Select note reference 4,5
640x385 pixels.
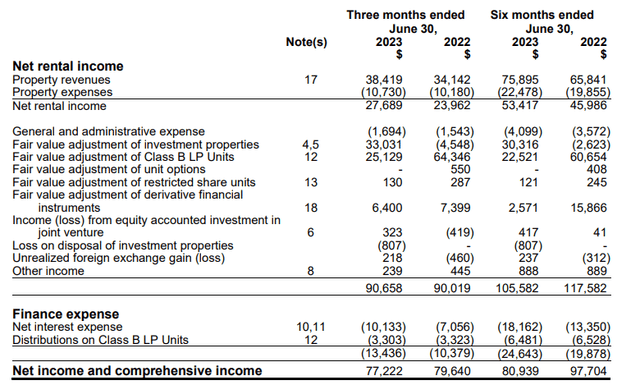(311, 145)
